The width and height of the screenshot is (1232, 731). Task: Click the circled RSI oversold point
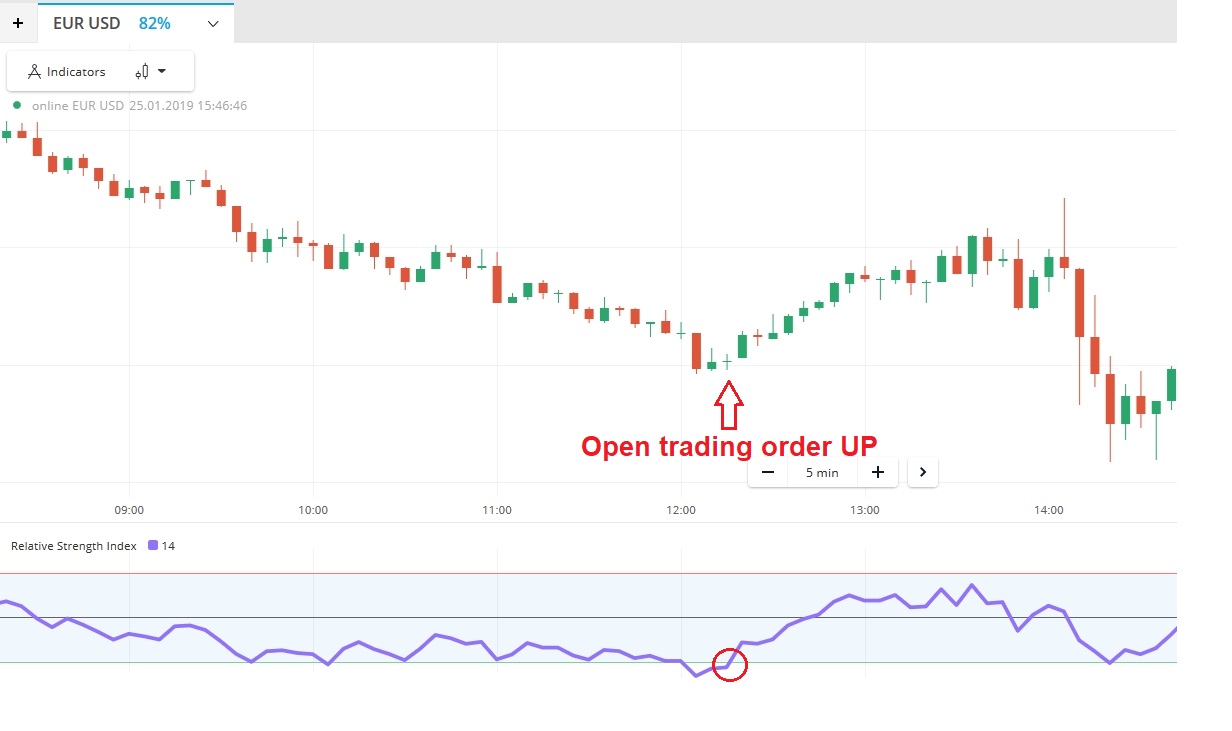pos(730,666)
